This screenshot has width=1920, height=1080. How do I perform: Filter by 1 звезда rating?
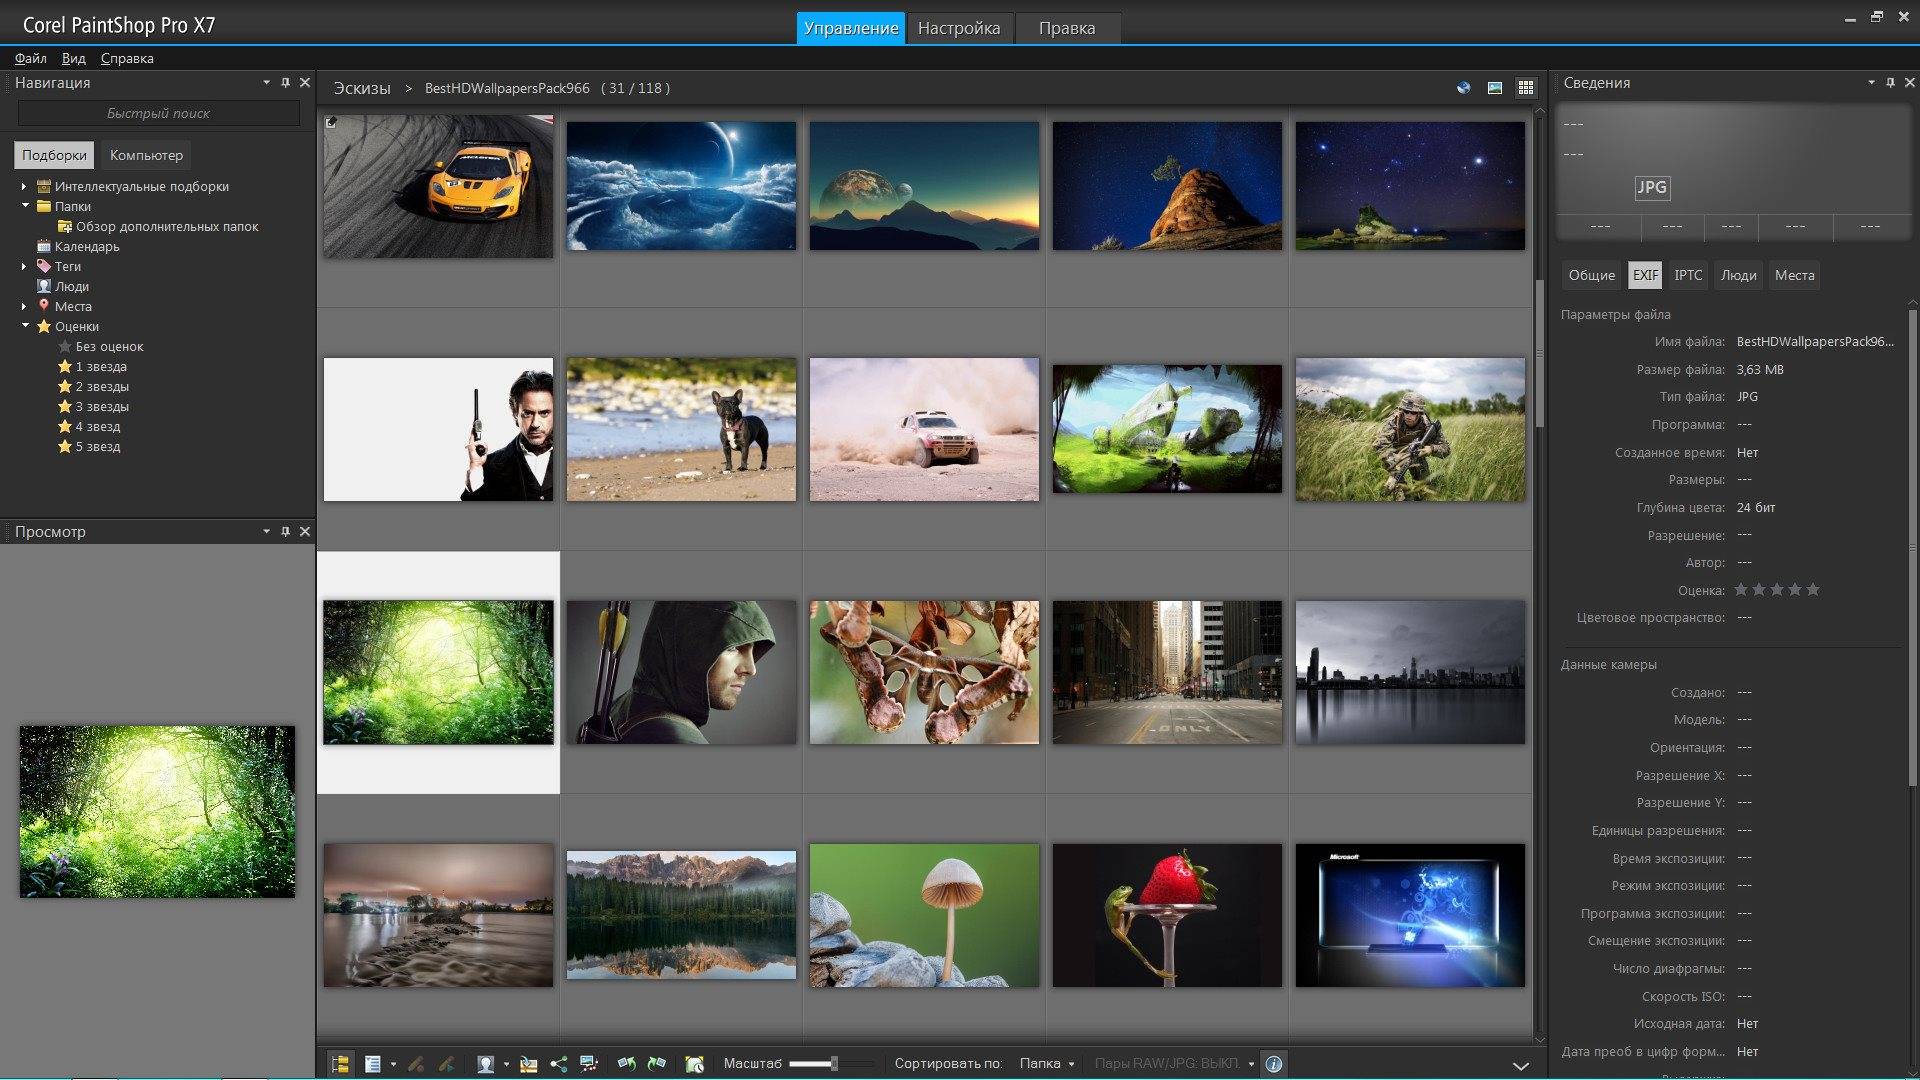[92, 366]
